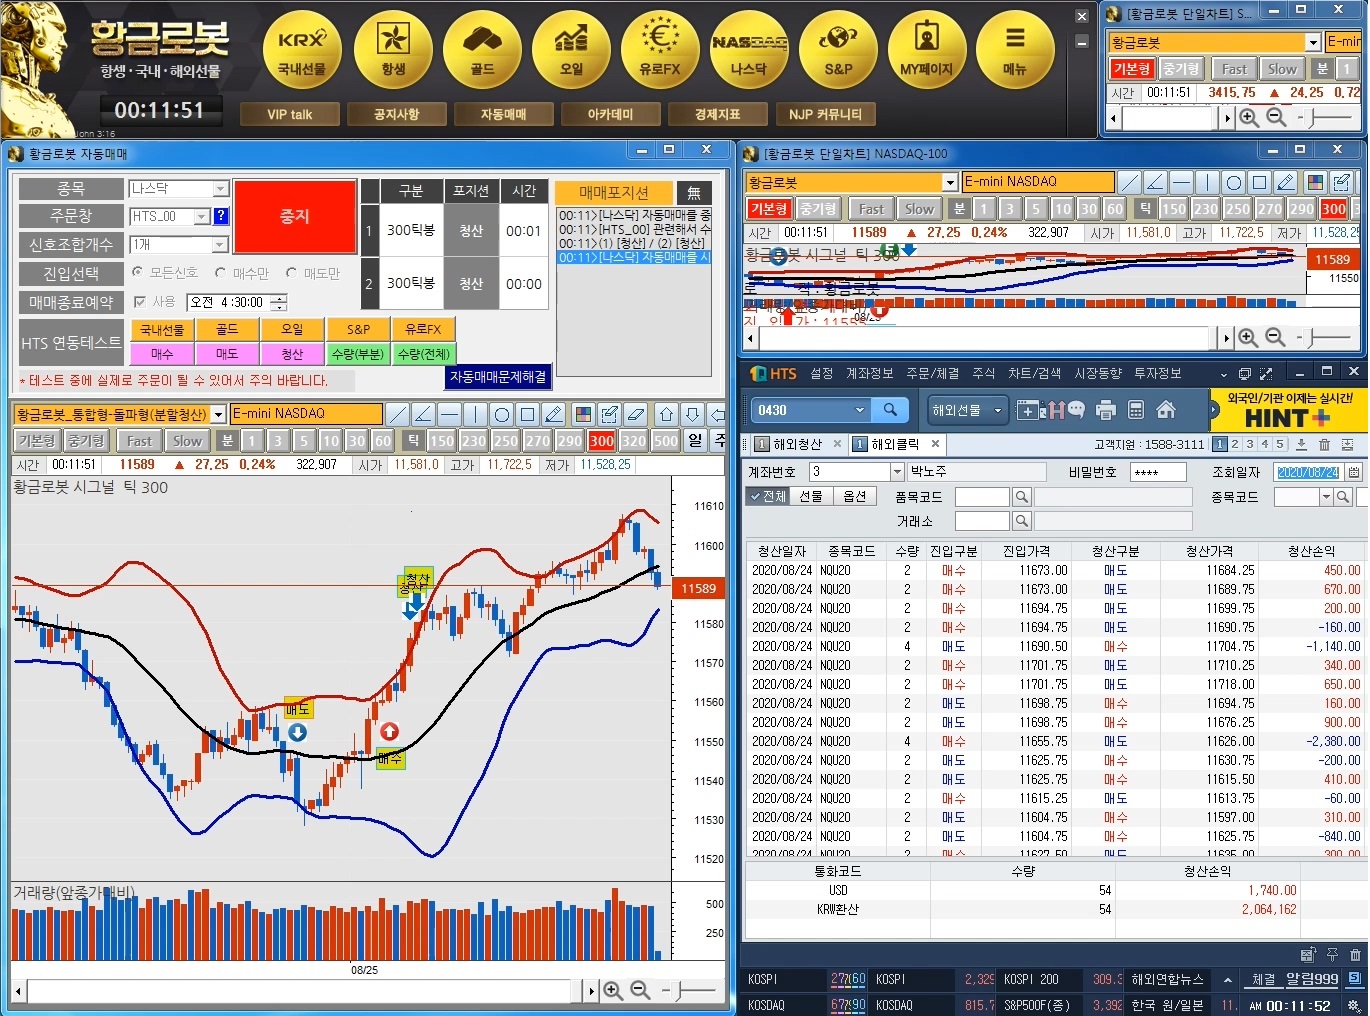Open the KRX 국내선물 gold icon
Viewport: 1370px width, 1016px height.
point(302,48)
